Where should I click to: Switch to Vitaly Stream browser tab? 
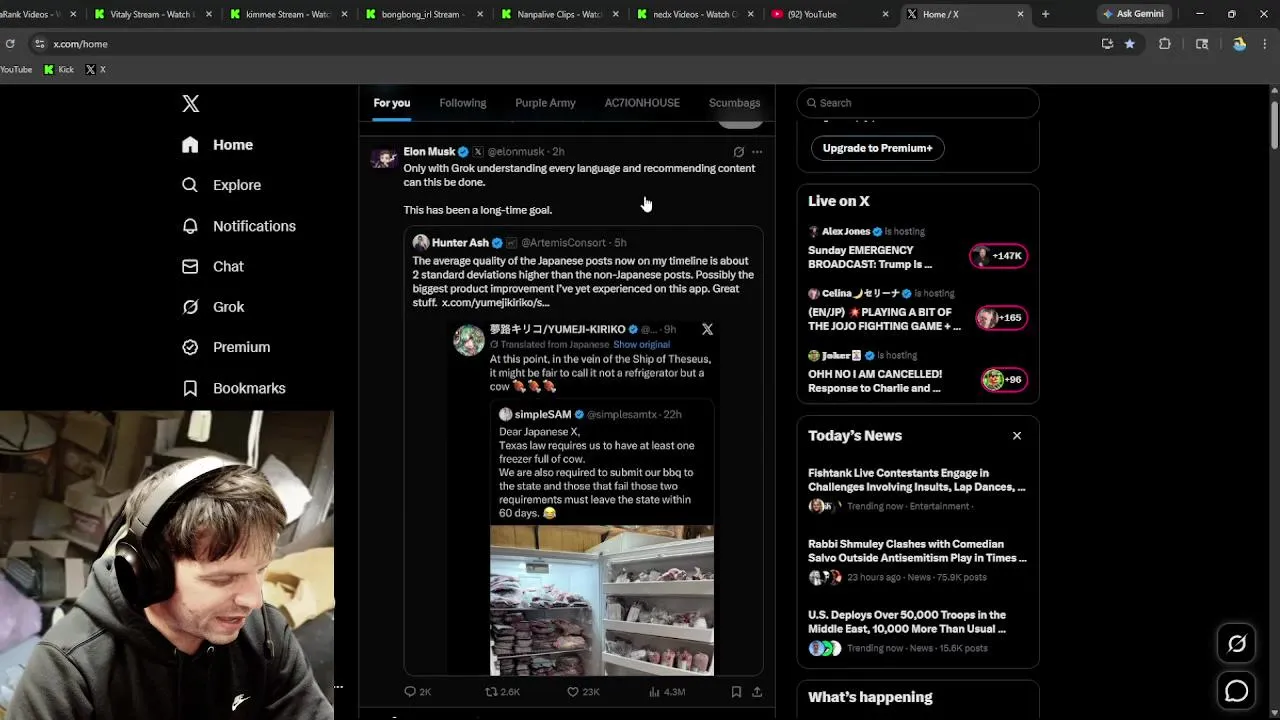point(151,14)
